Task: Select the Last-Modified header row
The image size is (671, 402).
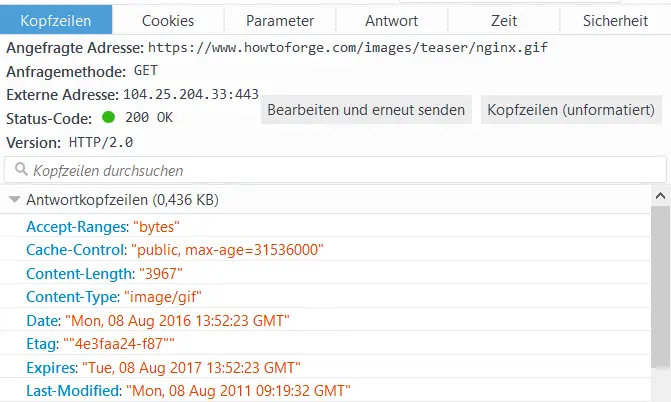Action: click(325, 390)
